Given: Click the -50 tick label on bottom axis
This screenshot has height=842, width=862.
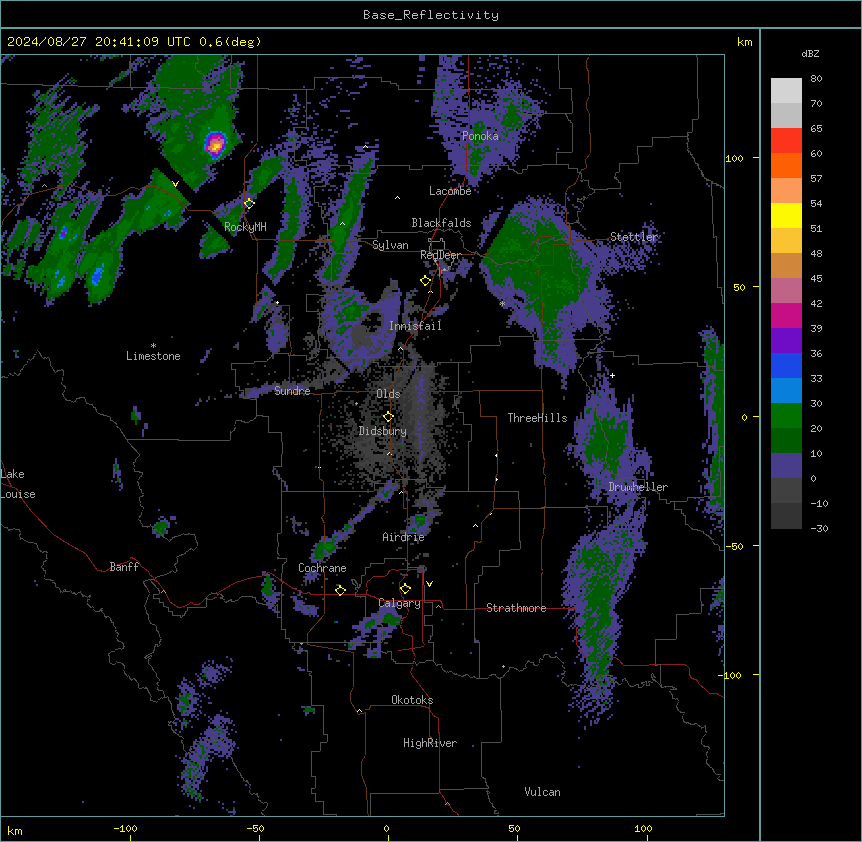Looking at the screenshot, I should click(x=255, y=828).
